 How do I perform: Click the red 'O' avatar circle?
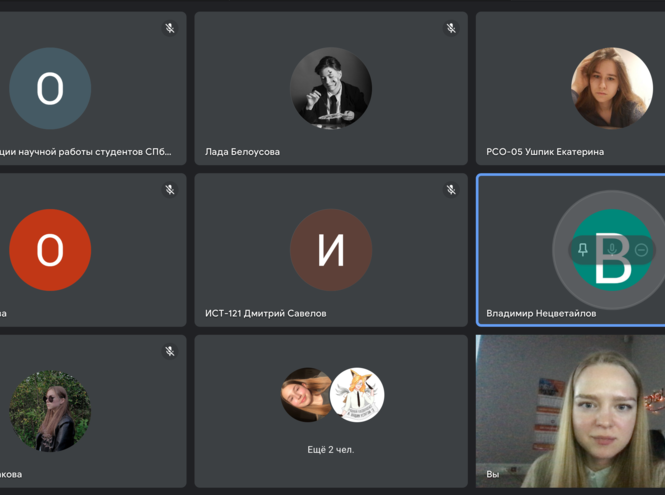click(50, 250)
